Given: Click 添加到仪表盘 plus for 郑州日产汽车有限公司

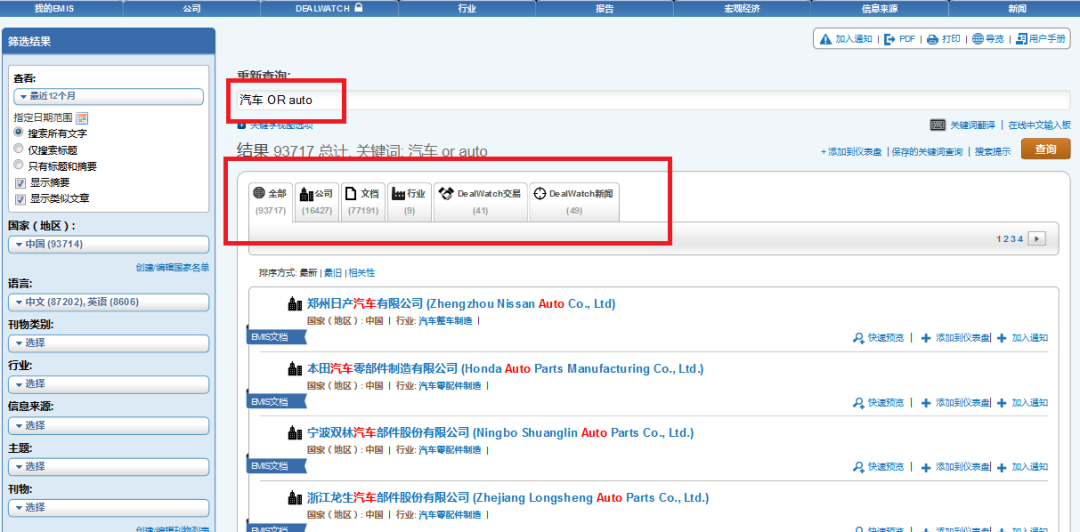Looking at the screenshot, I should pyautogui.click(x=926, y=338).
